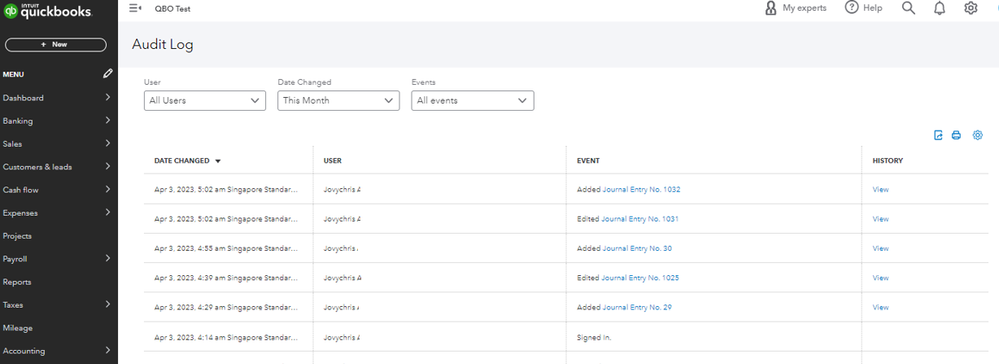
Task: Open the Help menu
Action: click(863, 8)
